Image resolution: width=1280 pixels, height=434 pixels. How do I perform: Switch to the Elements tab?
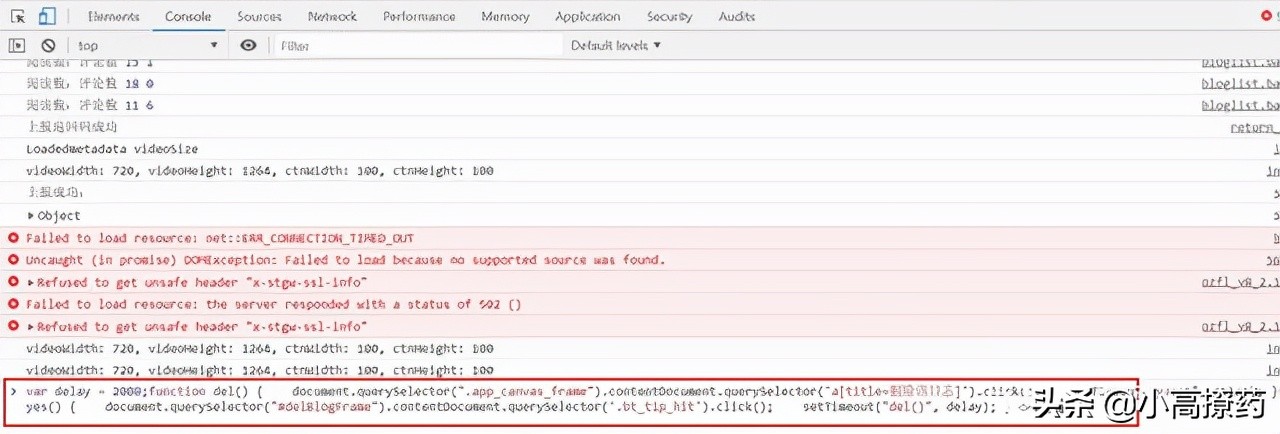coord(113,17)
